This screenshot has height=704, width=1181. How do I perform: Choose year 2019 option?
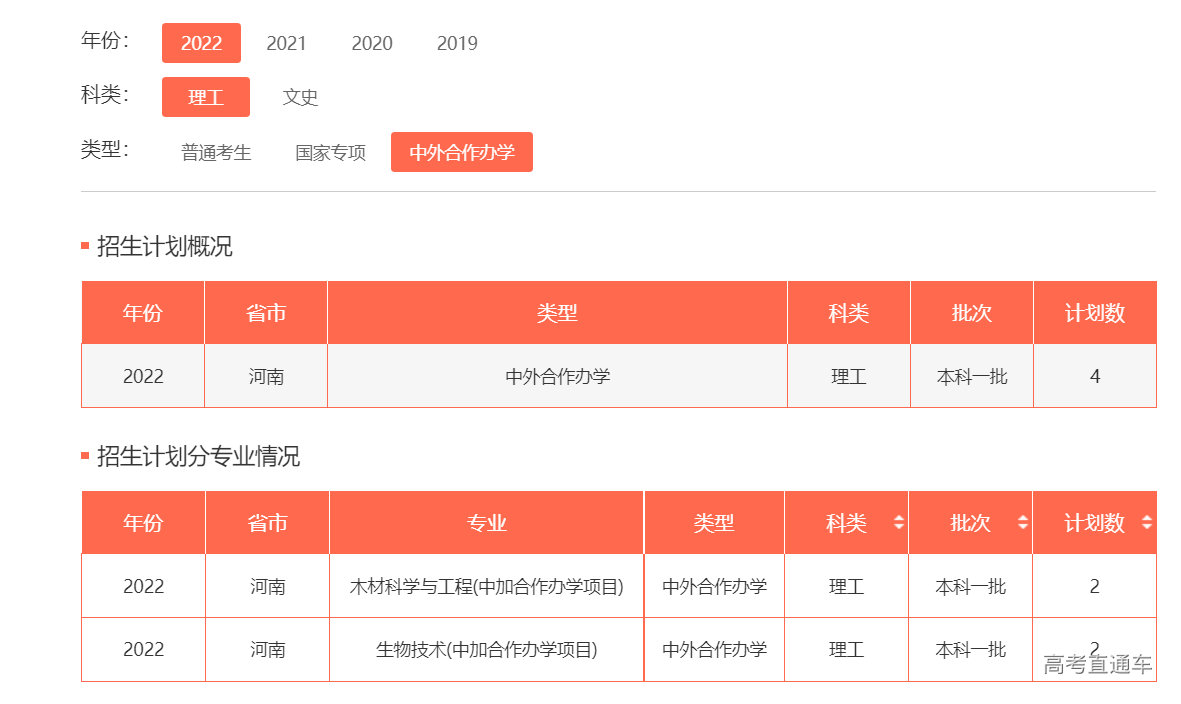click(x=457, y=43)
